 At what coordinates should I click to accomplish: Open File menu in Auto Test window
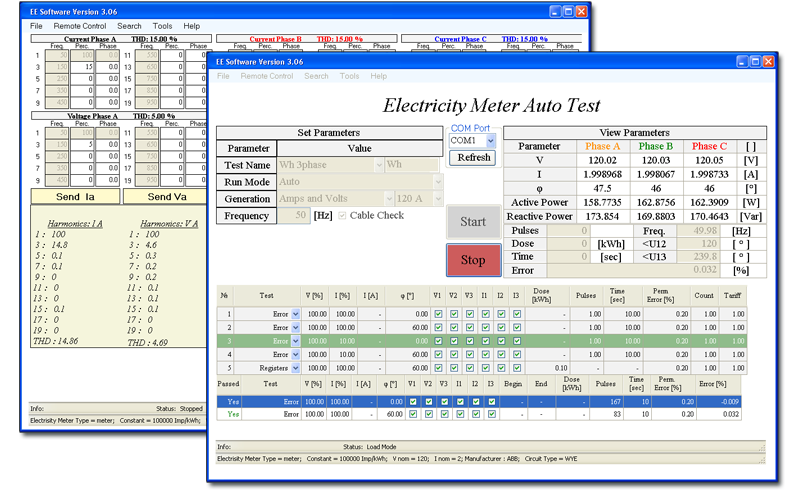[223, 76]
